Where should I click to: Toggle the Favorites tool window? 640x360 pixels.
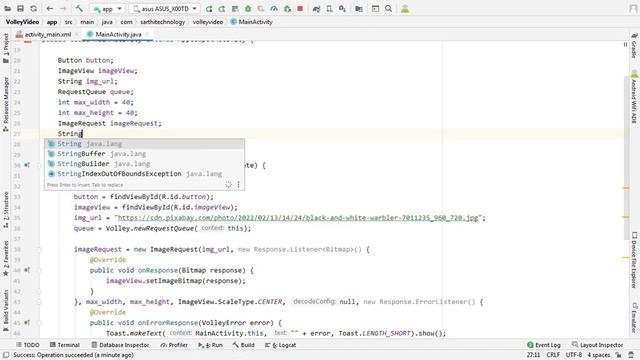pos(6,258)
